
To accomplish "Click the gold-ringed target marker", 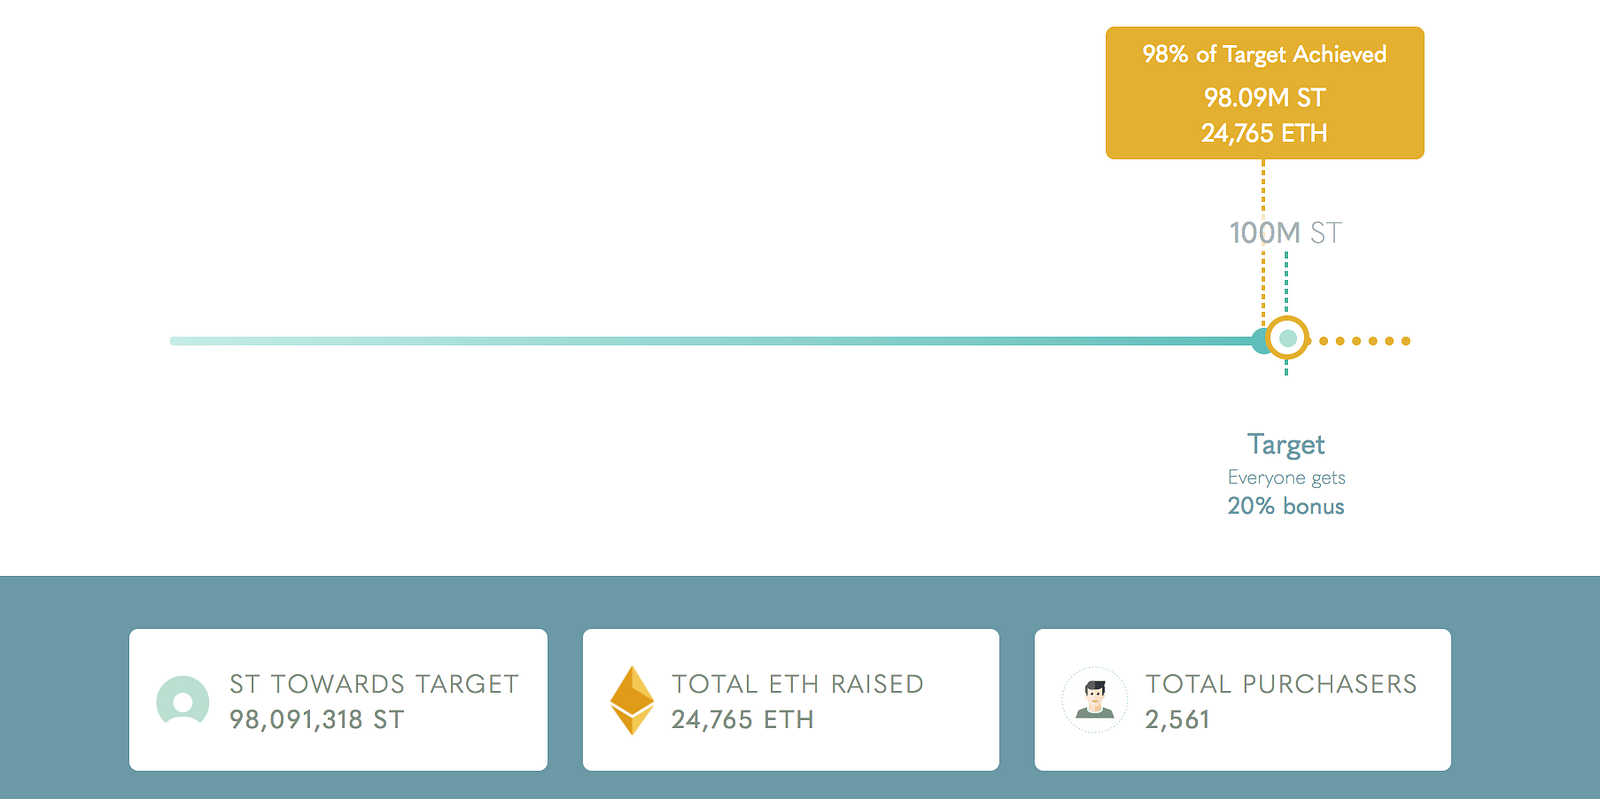I will click(1288, 338).
